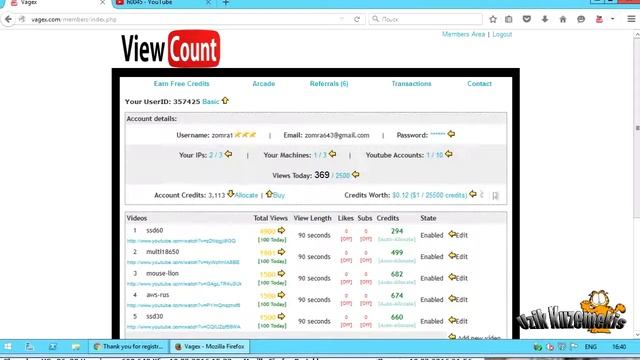Click the upgrade arrow next to Basic

click(x=225, y=100)
